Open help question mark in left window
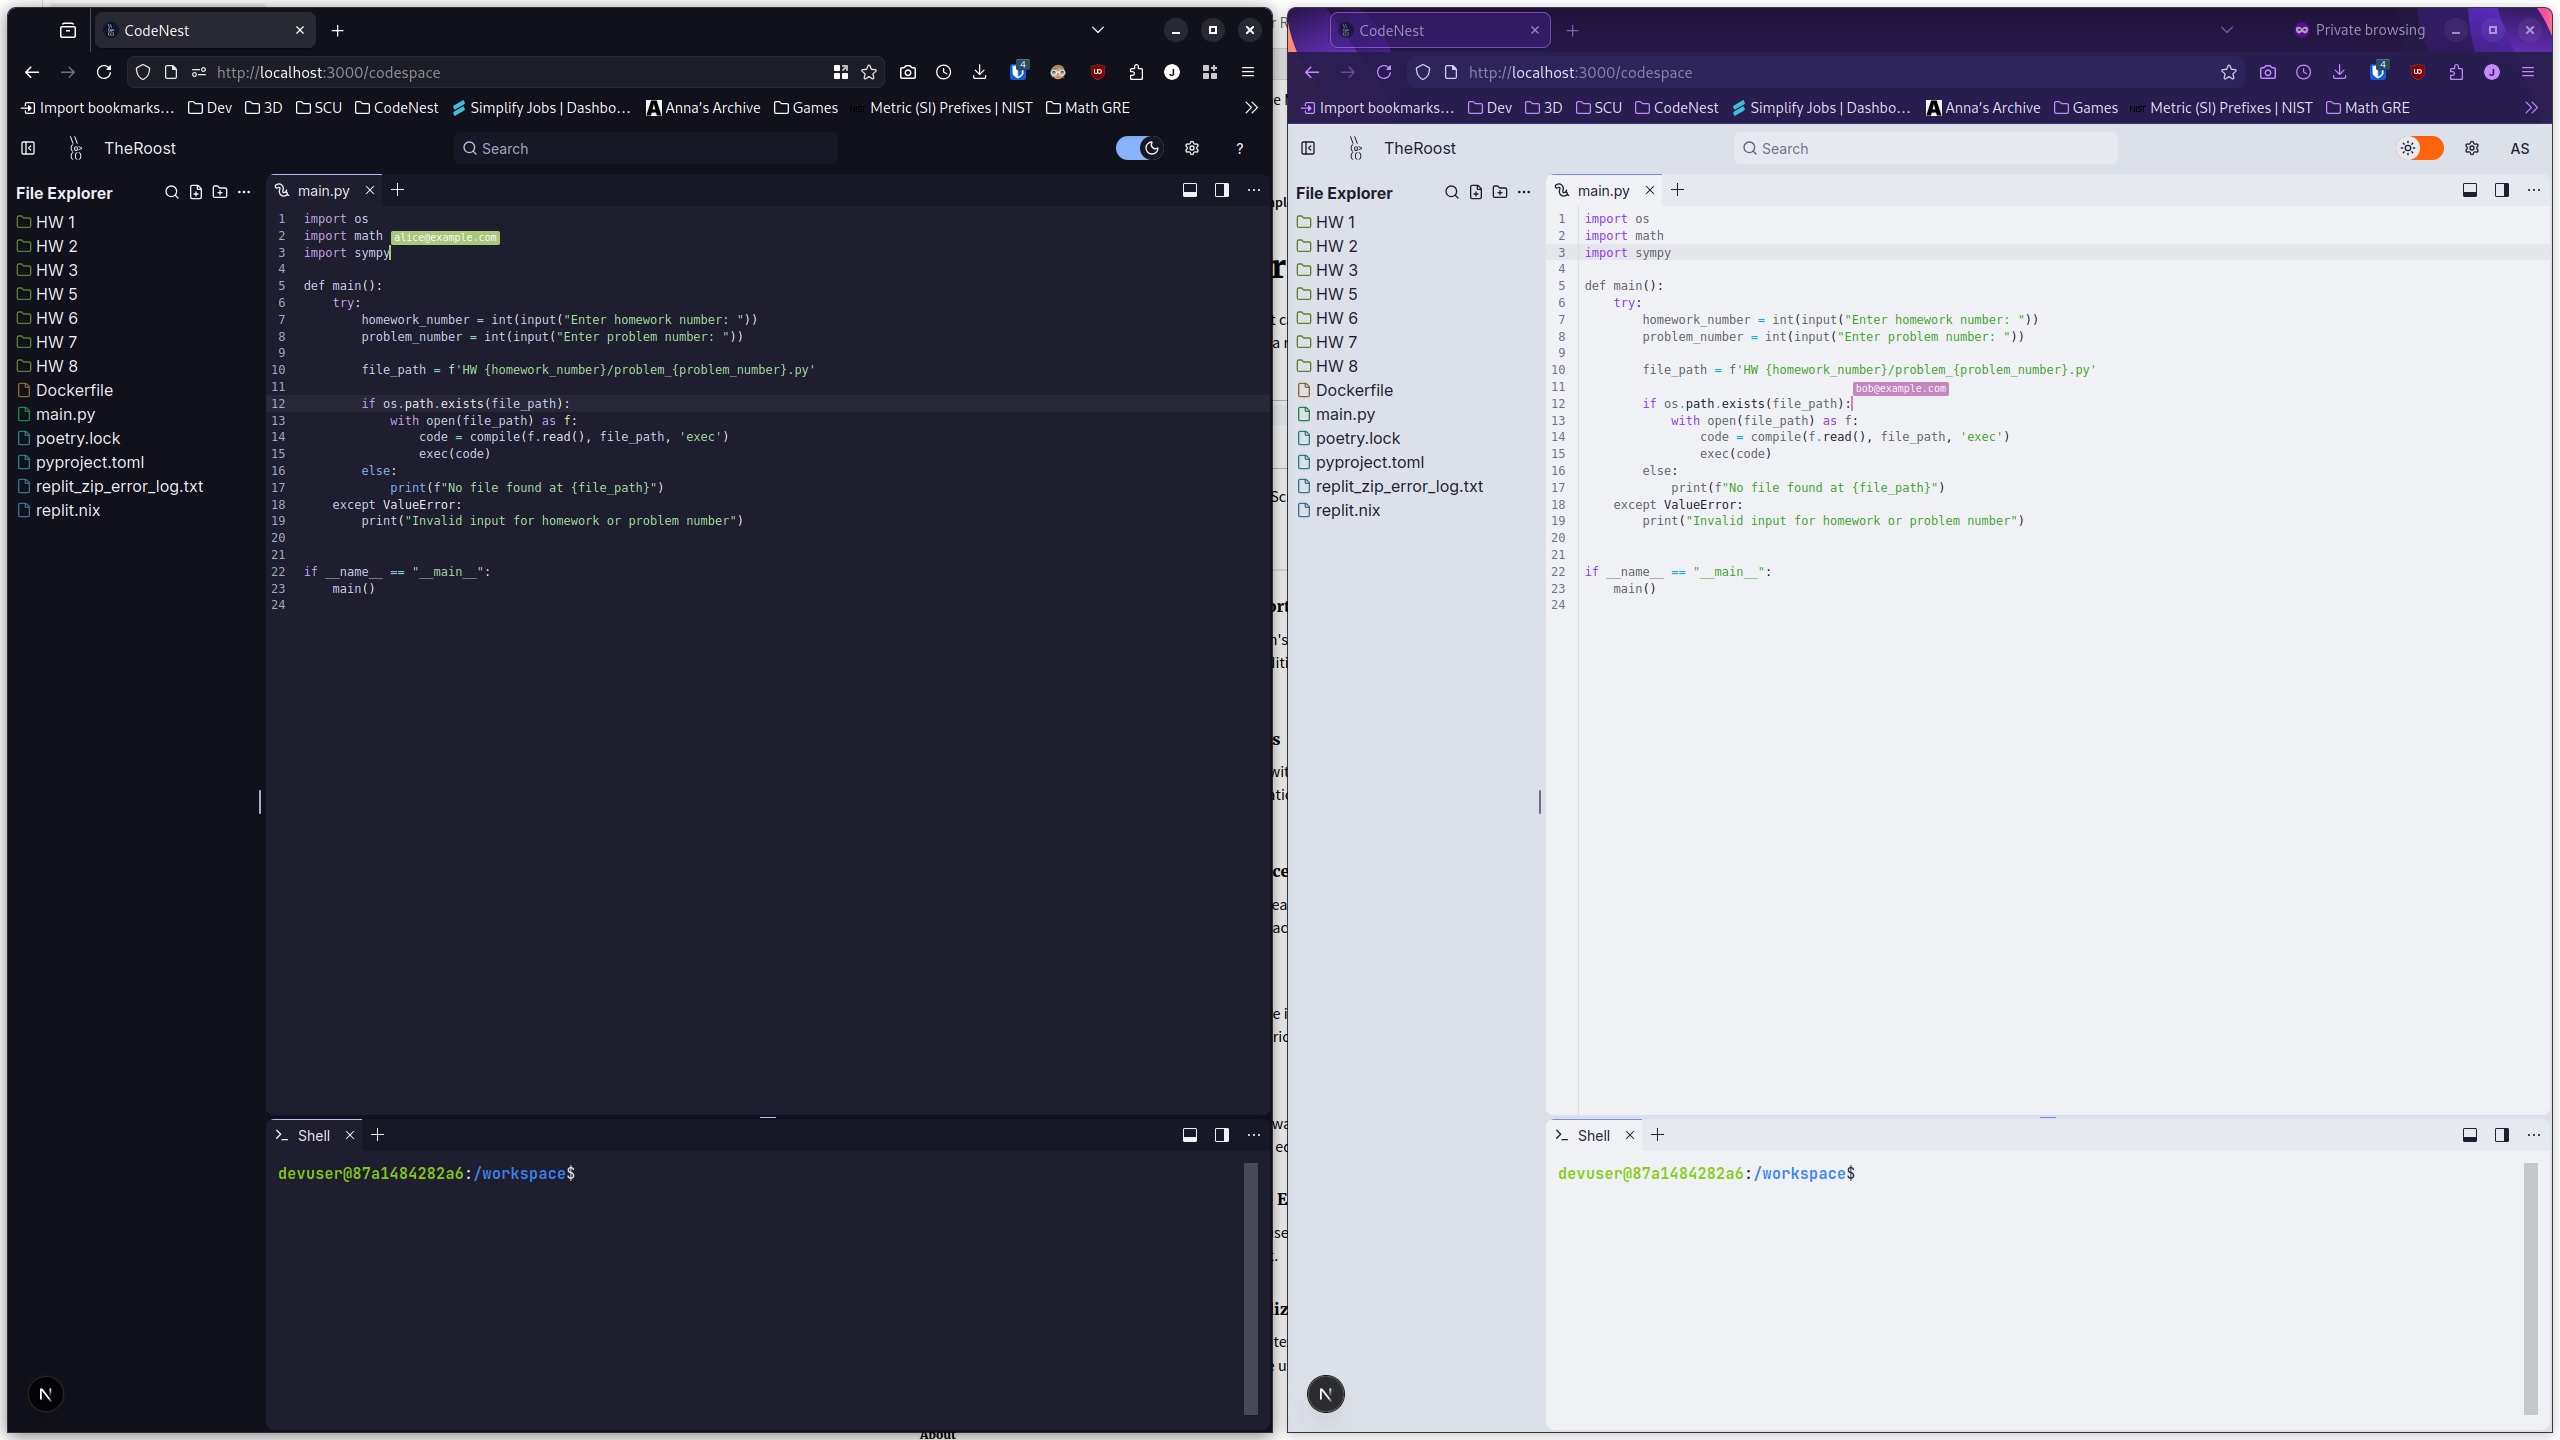2560x1440 pixels. [1240, 148]
